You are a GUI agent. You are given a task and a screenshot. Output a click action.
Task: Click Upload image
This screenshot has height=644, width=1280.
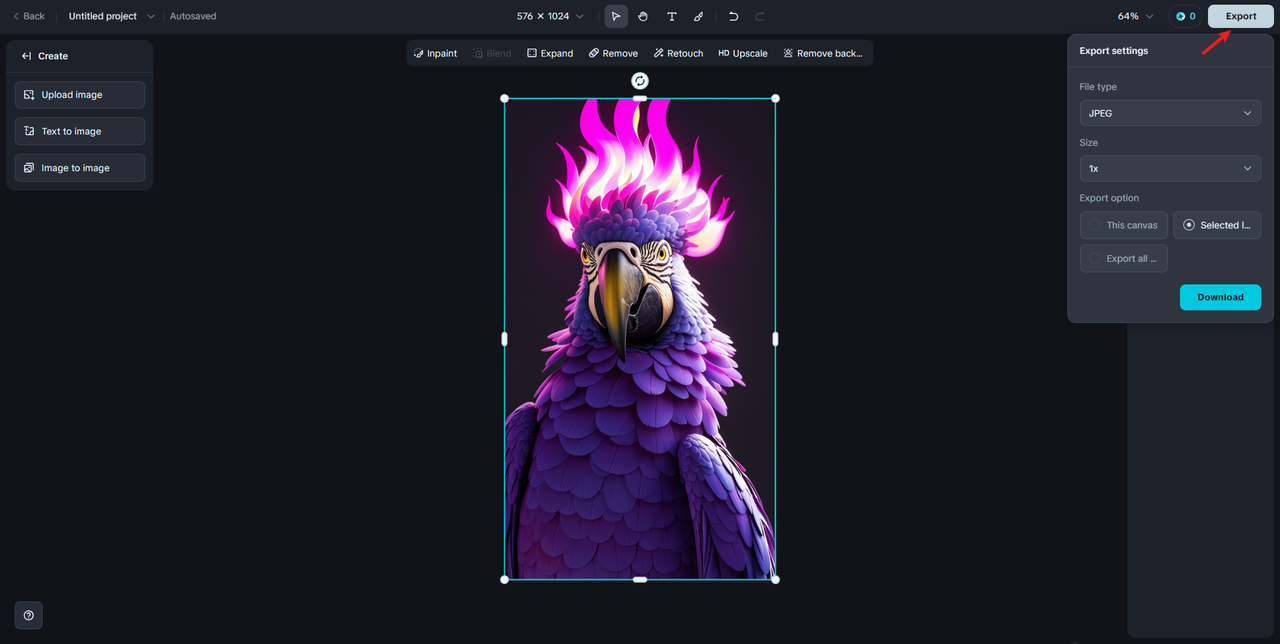tap(80, 95)
